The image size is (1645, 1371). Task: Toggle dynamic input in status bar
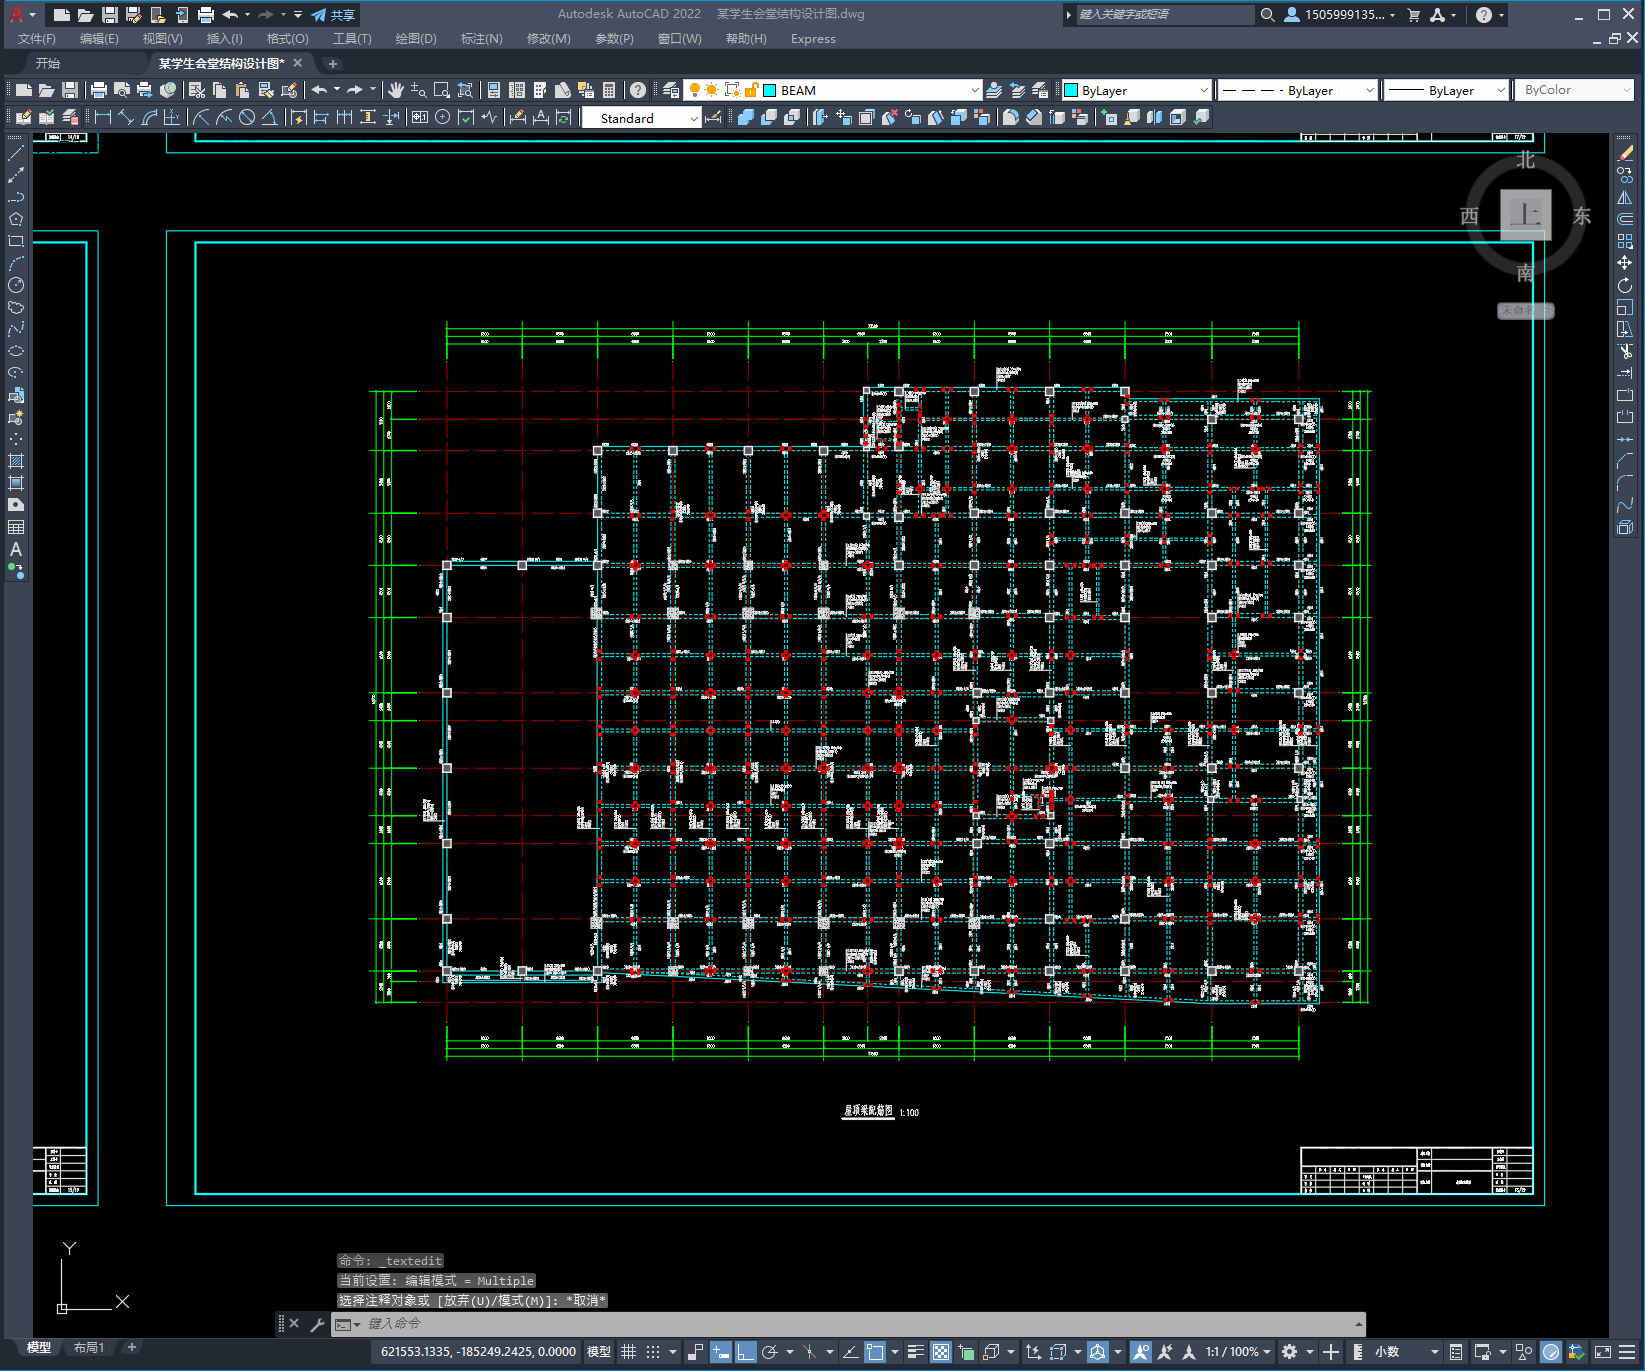(x=721, y=1352)
